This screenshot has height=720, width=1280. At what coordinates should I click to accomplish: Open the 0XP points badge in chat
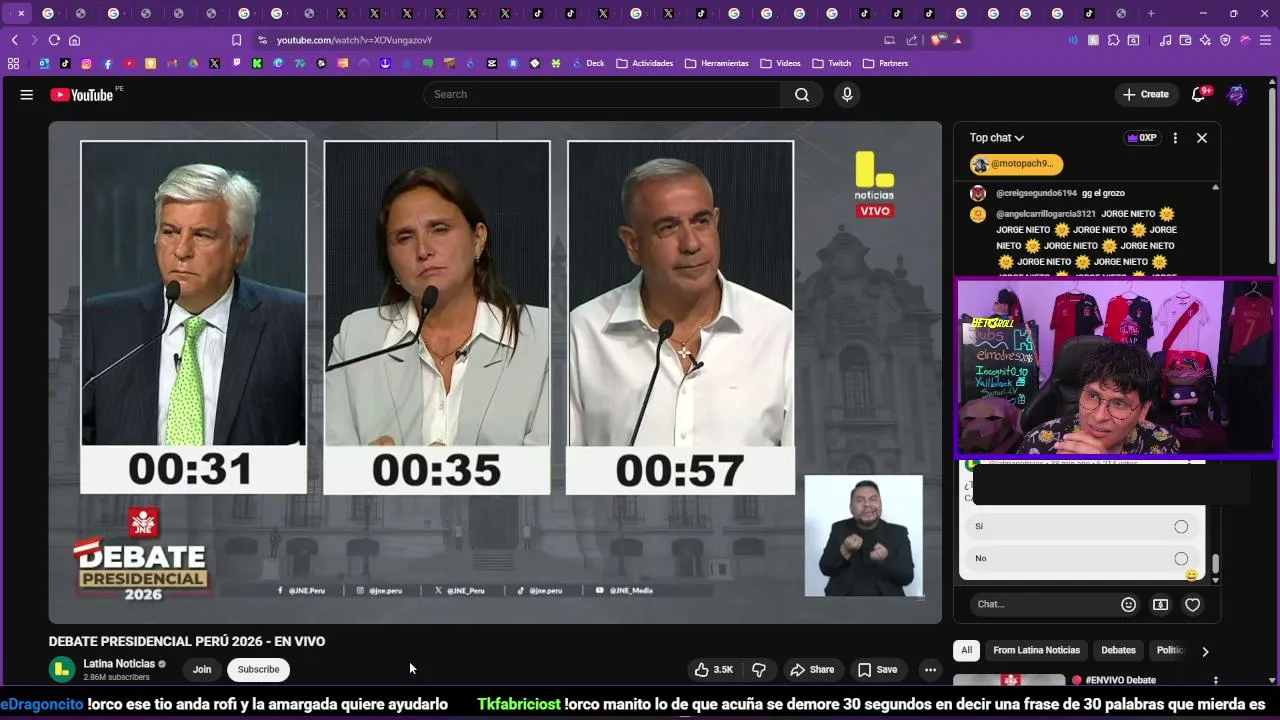pyautogui.click(x=1142, y=138)
